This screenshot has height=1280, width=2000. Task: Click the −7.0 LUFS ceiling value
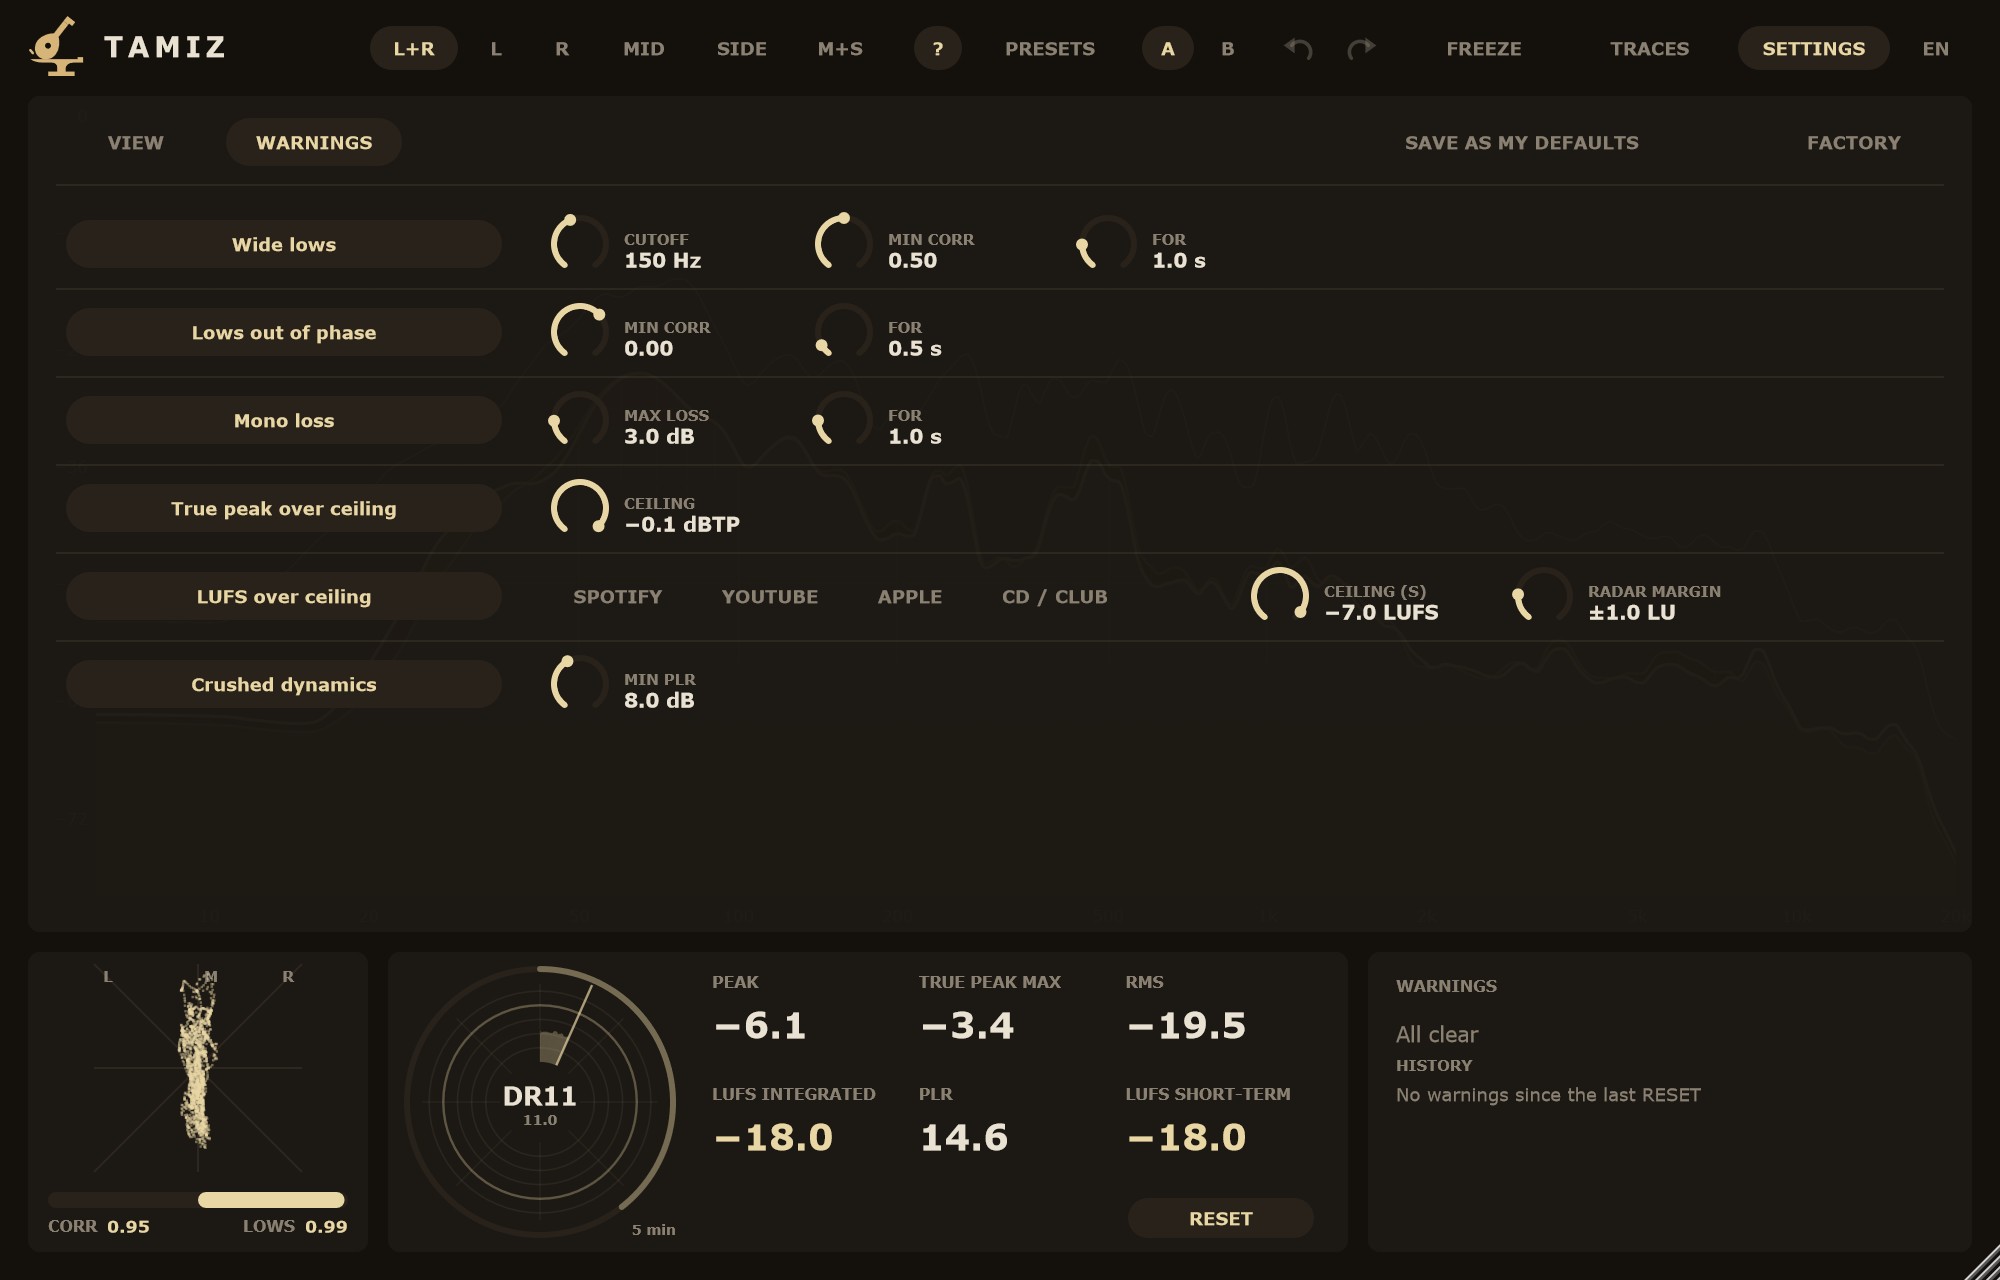pos(1381,613)
